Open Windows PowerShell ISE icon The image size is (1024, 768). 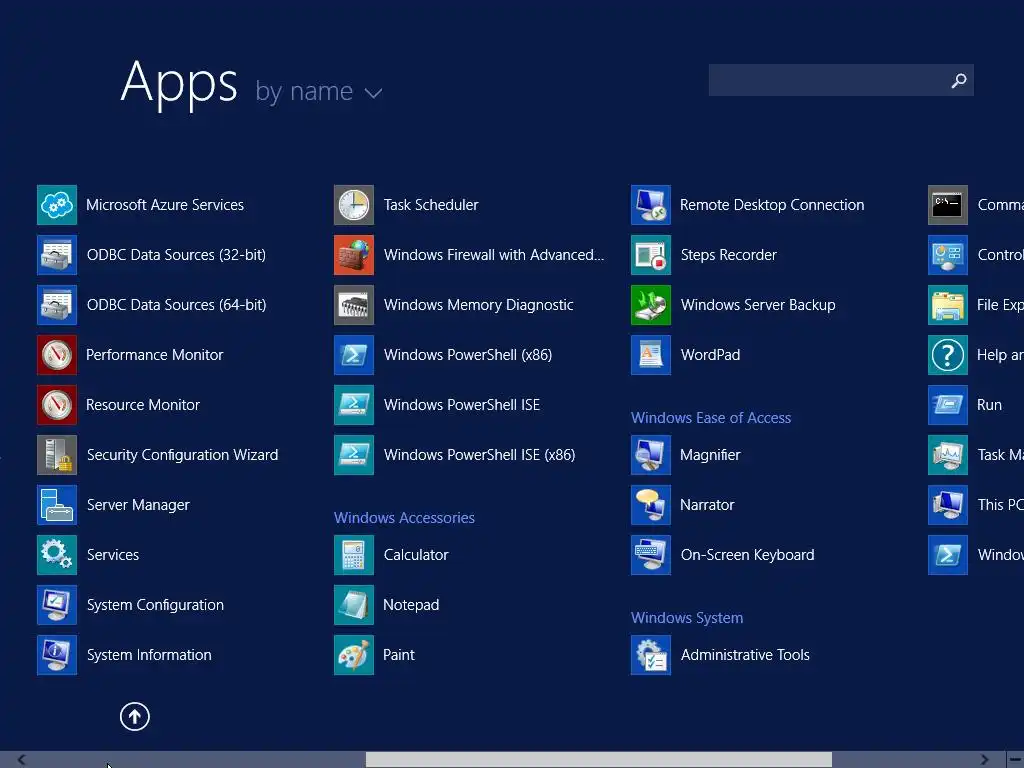[x=354, y=405]
